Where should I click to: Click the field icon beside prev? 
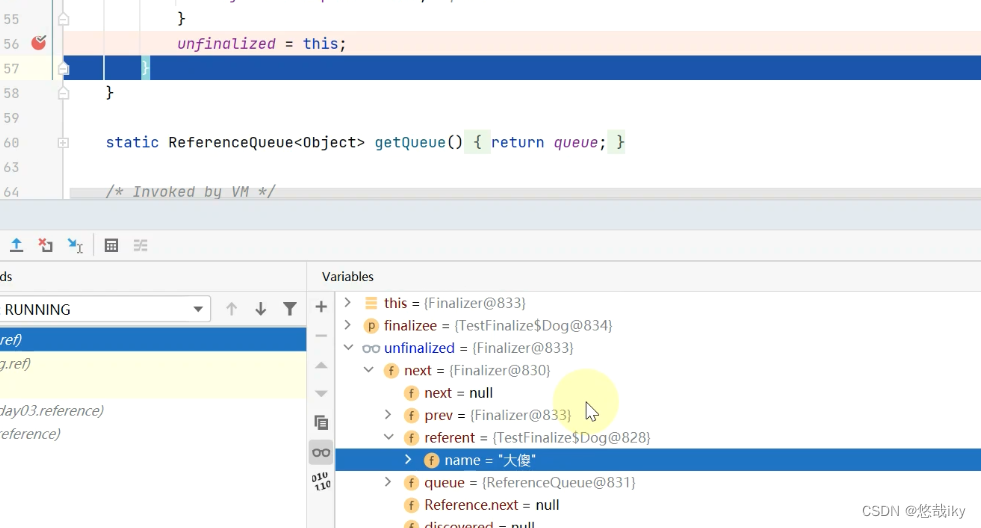click(411, 415)
